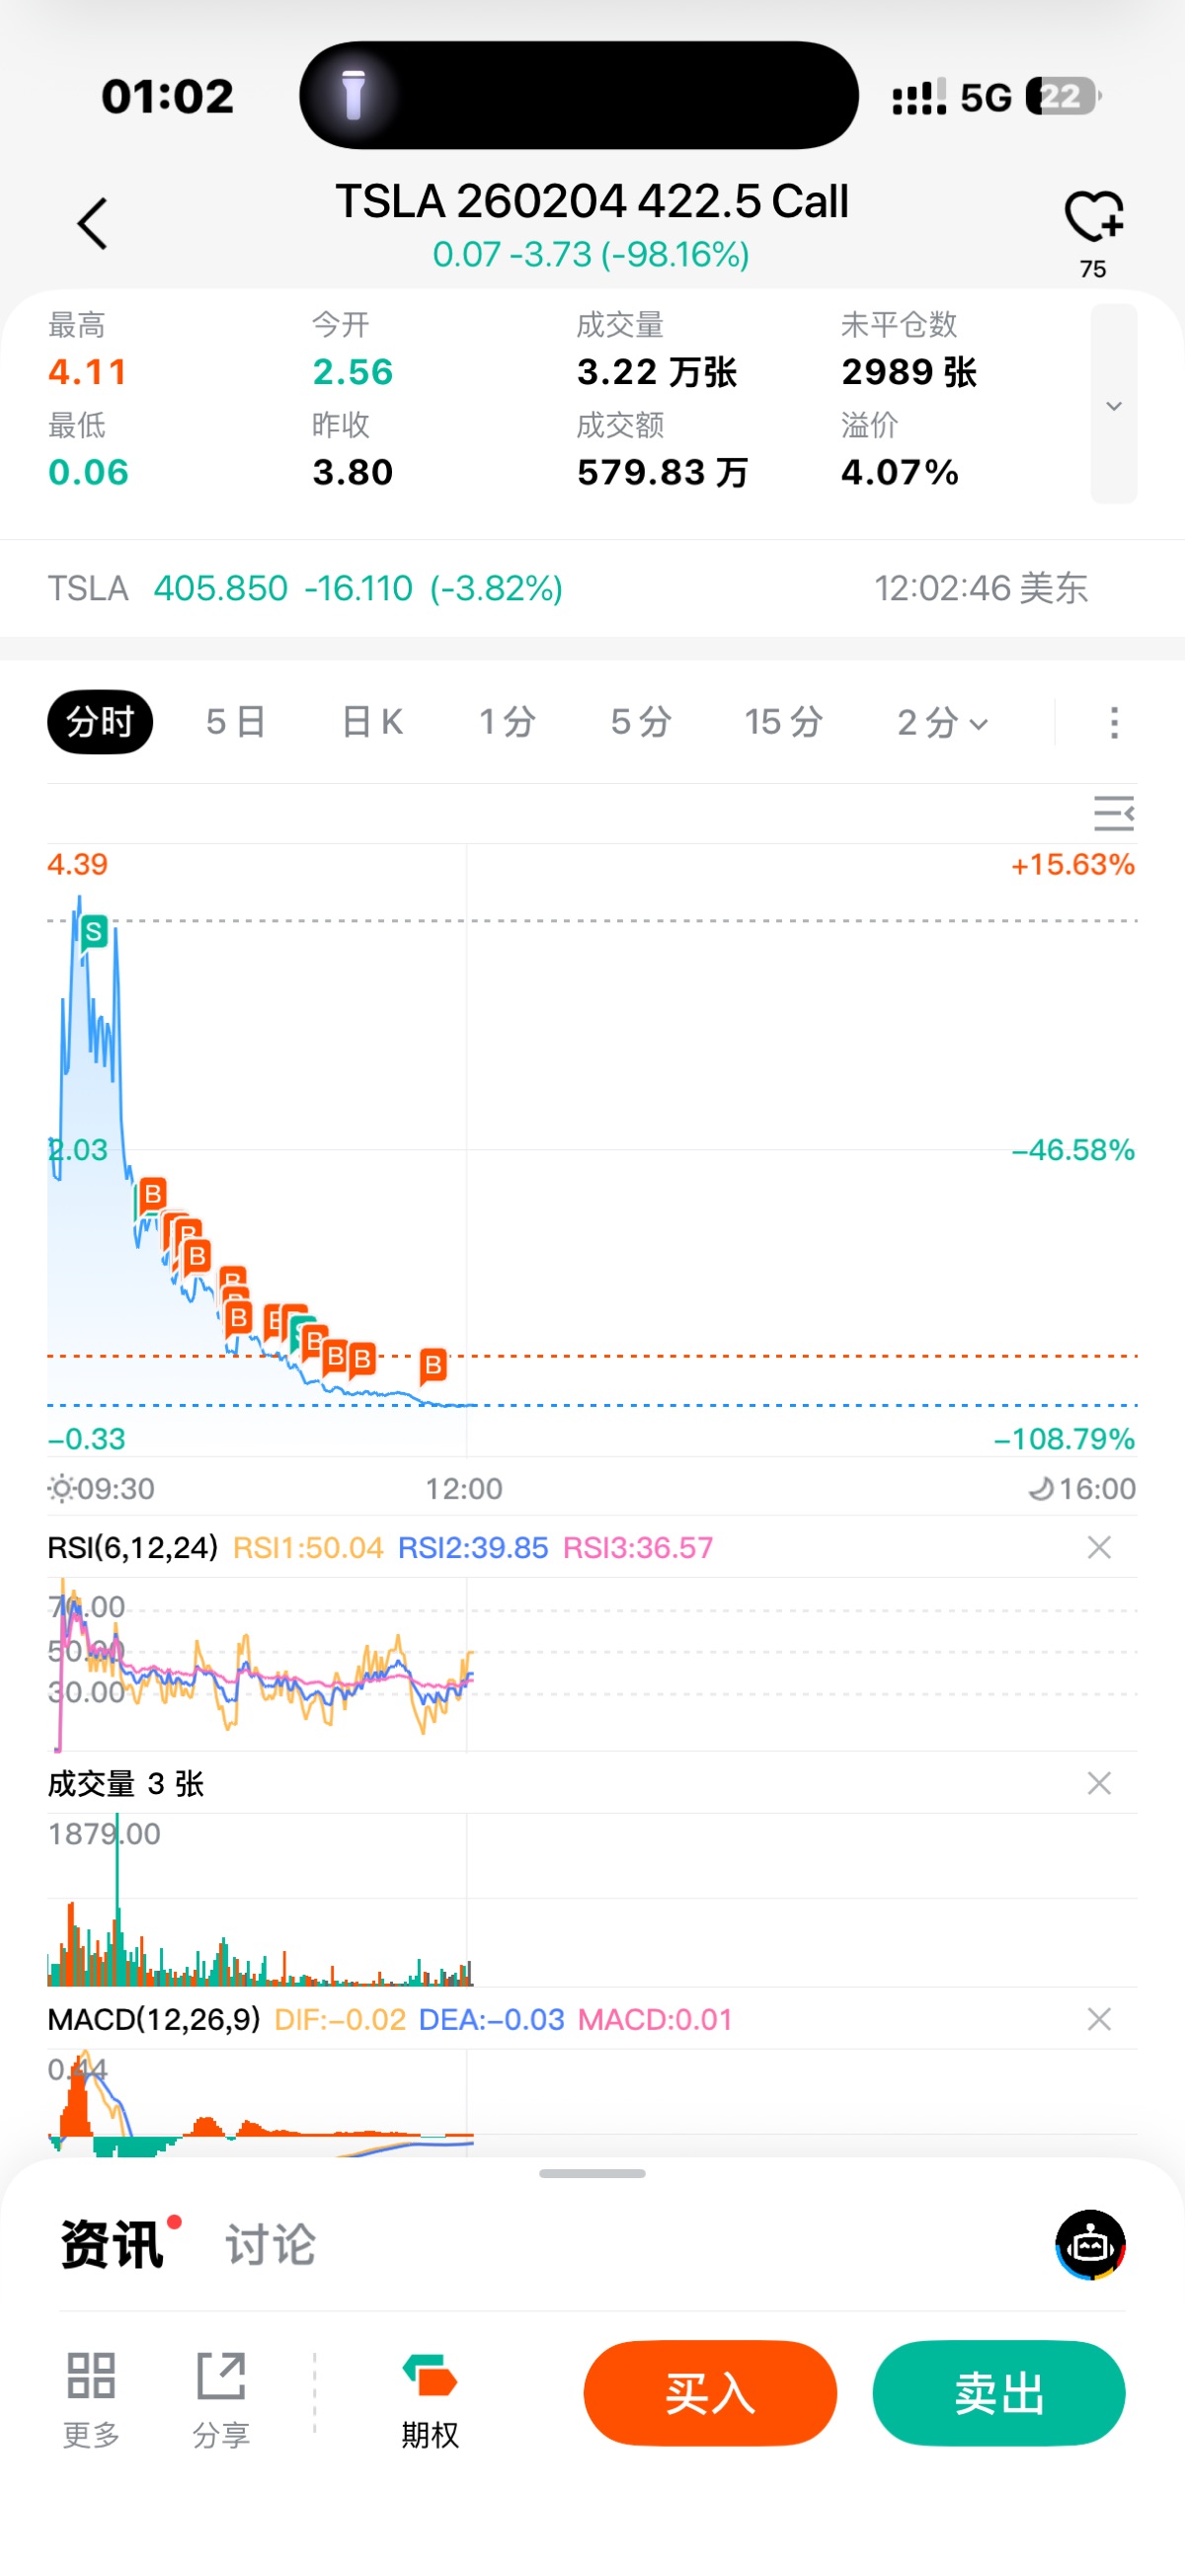The height and width of the screenshot is (2576, 1185).
Task: Open the chart settings list icon
Action: pos(1113,814)
